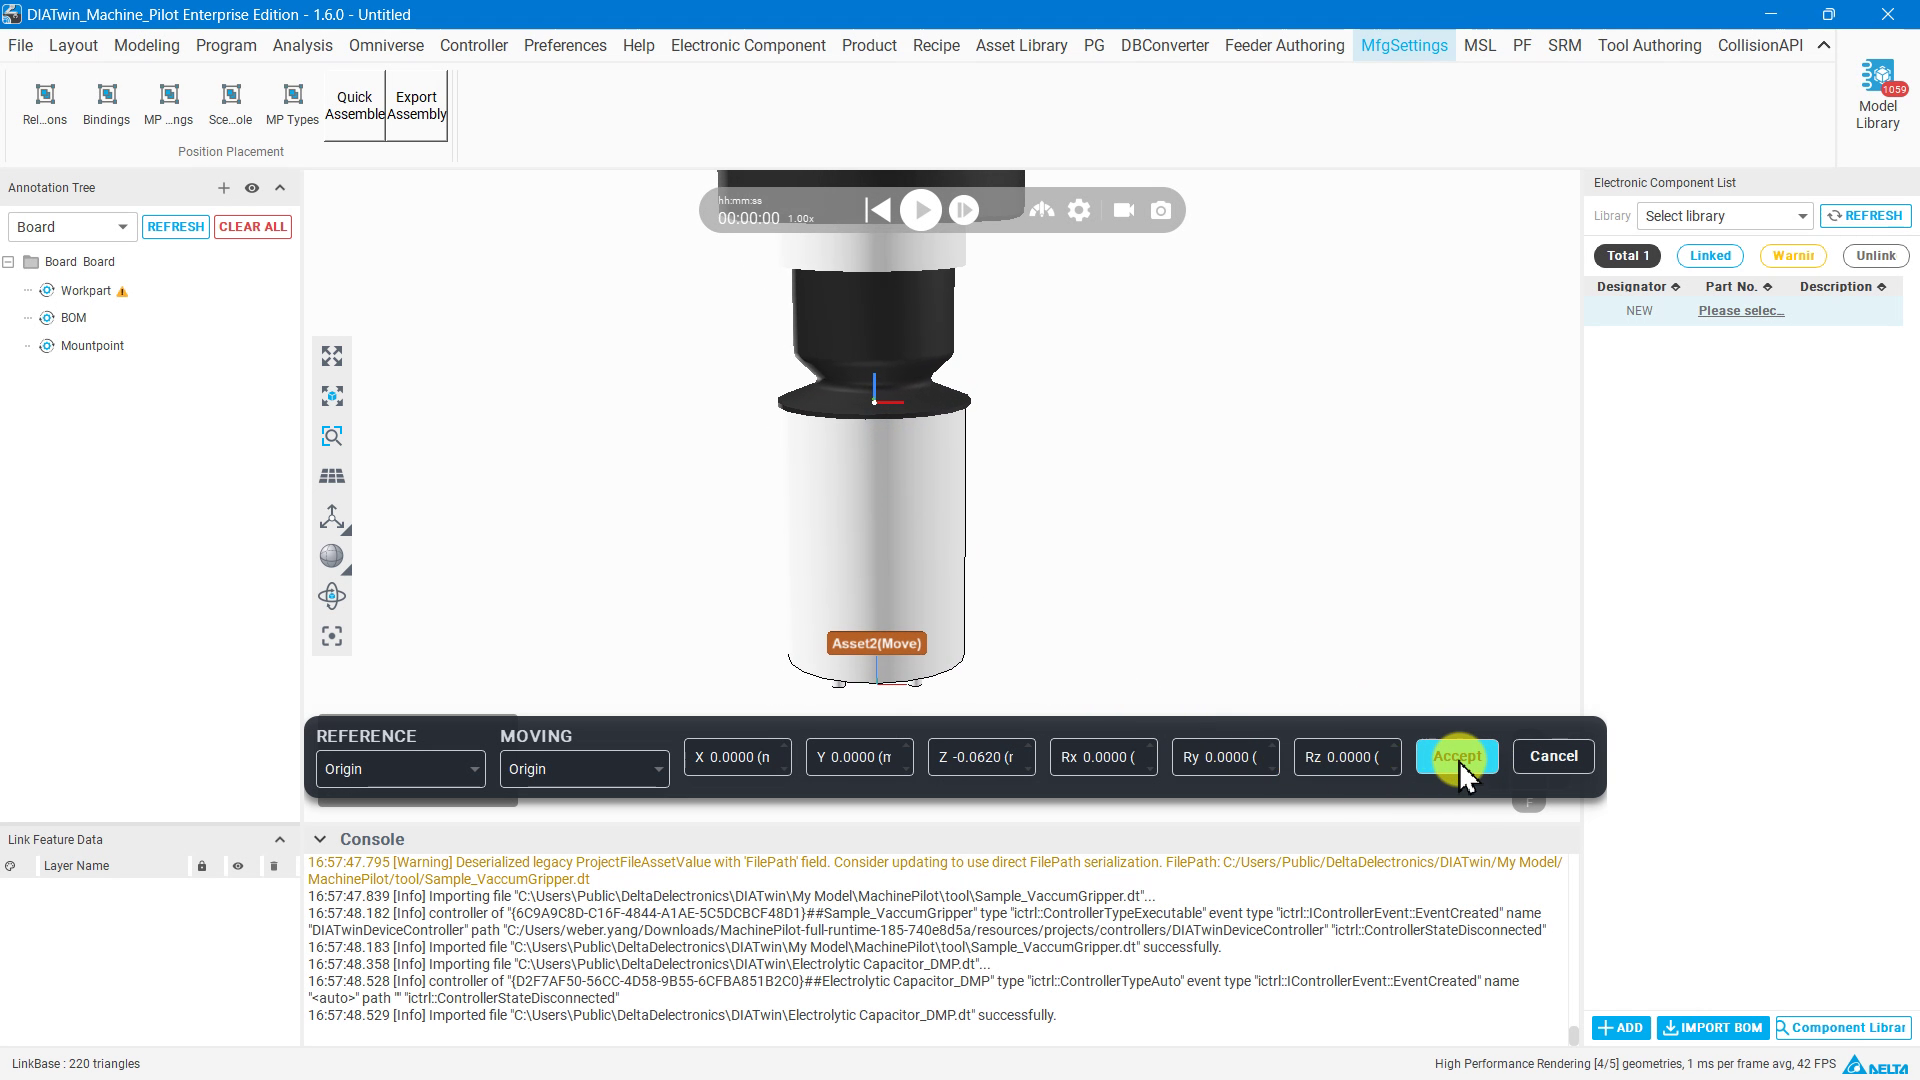This screenshot has height=1080, width=1920.
Task: Accept the alignment transform
Action: (1457, 756)
